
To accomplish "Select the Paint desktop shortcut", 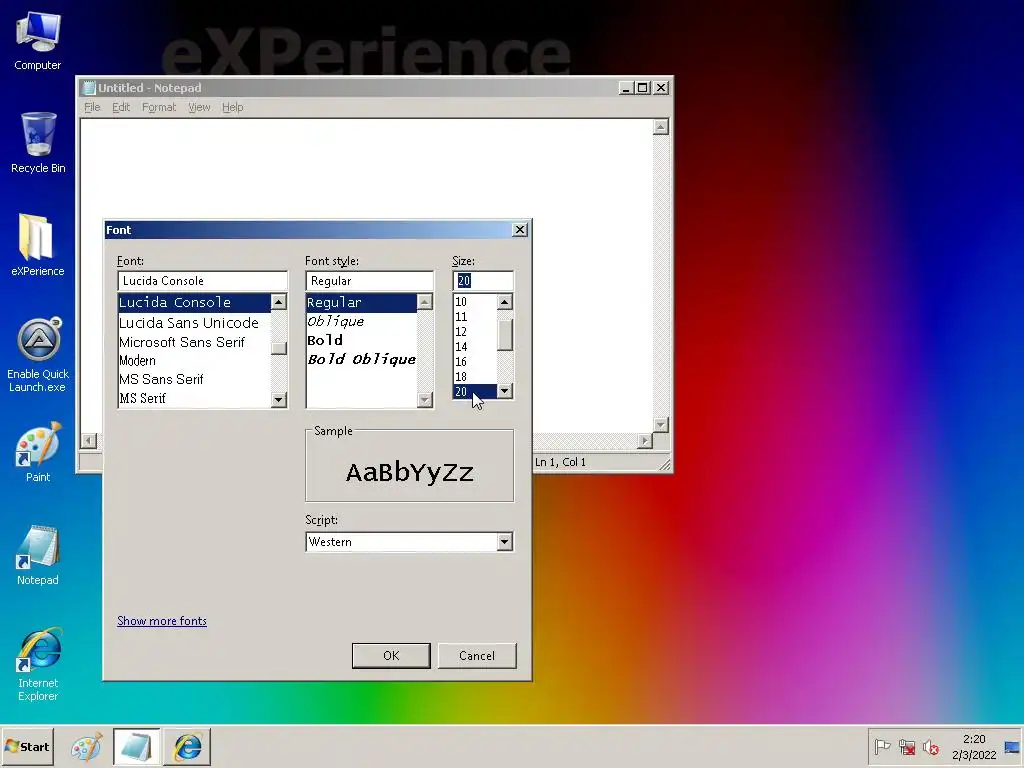I will [38, 452].
